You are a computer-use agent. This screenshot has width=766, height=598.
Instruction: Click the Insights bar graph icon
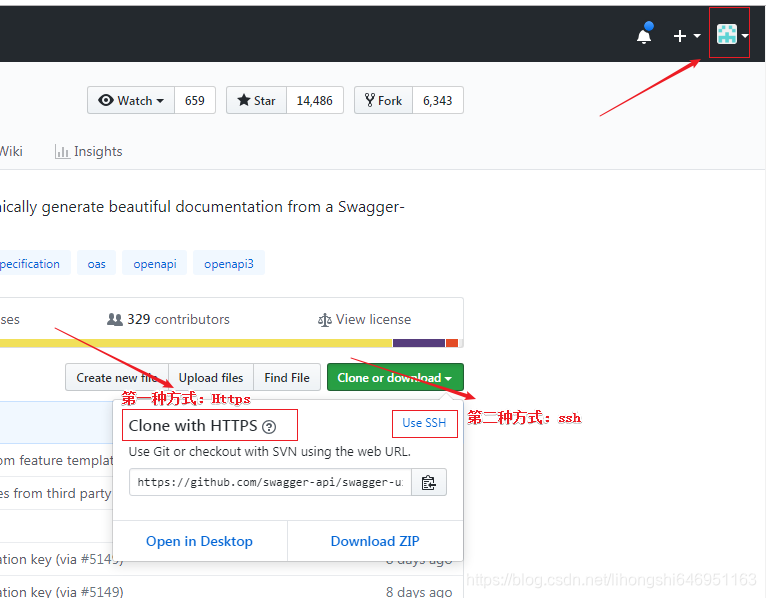click(62, 152)
